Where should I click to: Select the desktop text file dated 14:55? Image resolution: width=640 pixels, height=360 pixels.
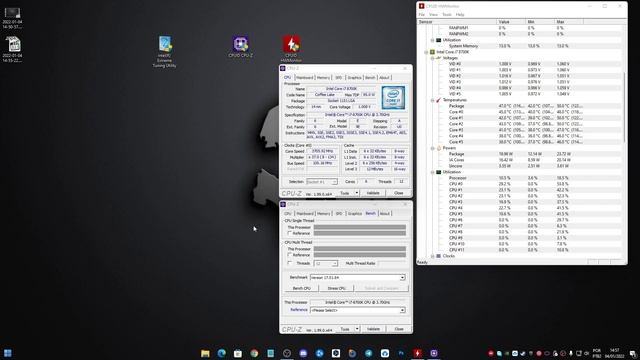(x=12, y=49)
